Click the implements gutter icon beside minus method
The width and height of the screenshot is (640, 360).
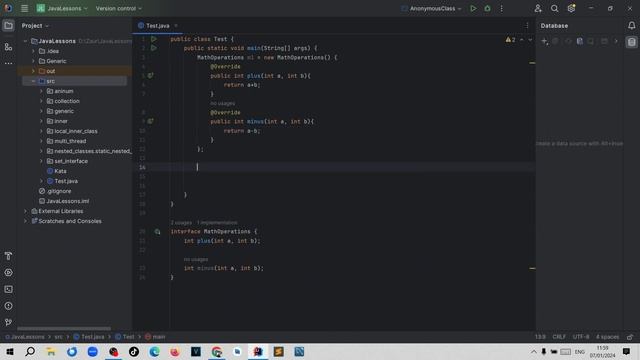(151, 121)
